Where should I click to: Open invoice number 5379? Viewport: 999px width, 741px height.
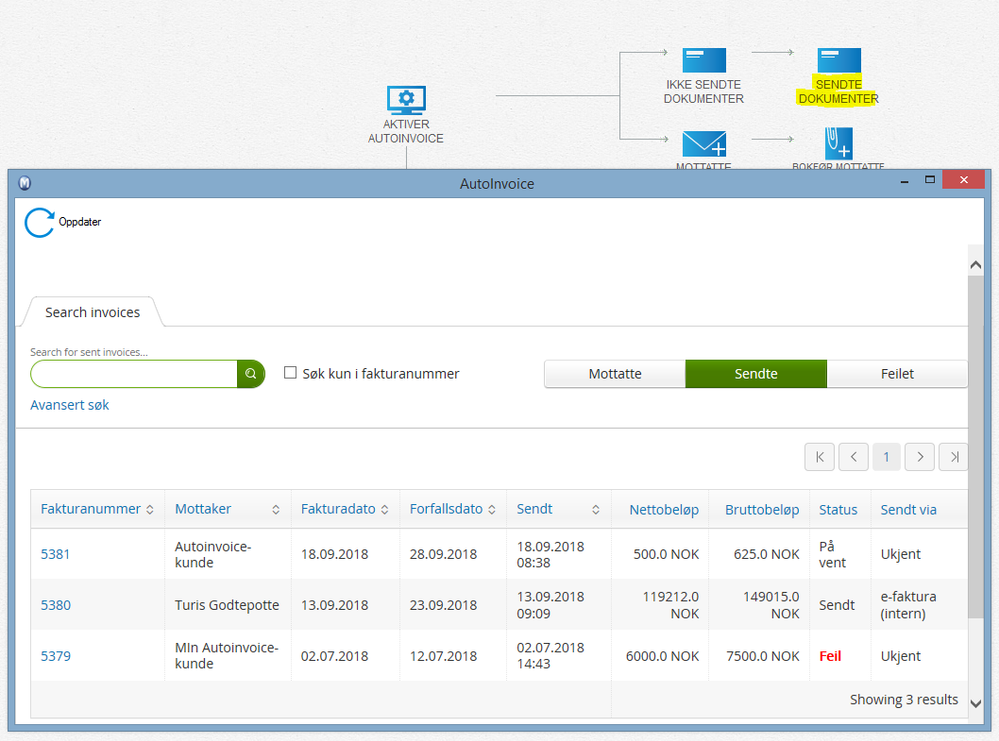(55, 656)
